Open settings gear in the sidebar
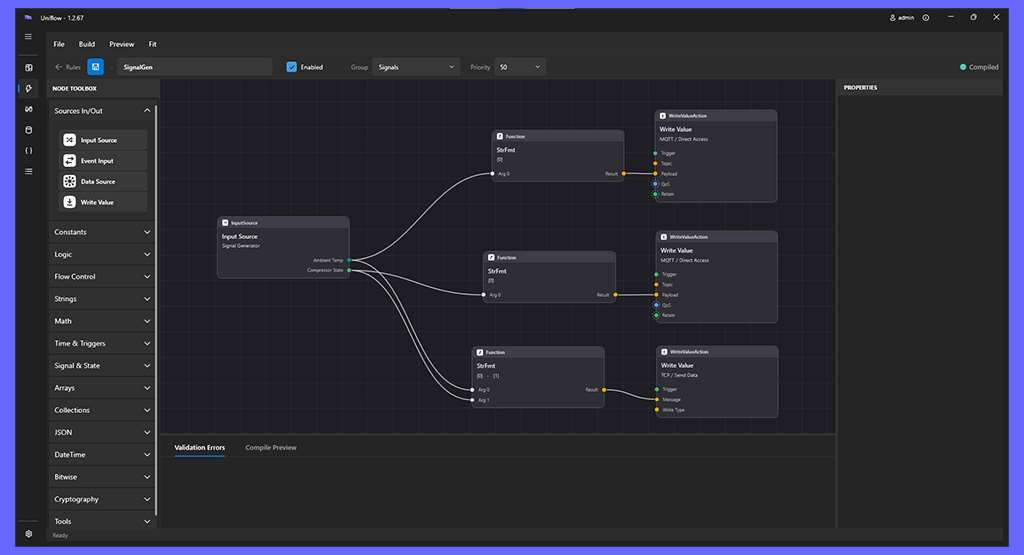The height and width of the screenshot is (555, 1024). point(29,533)
